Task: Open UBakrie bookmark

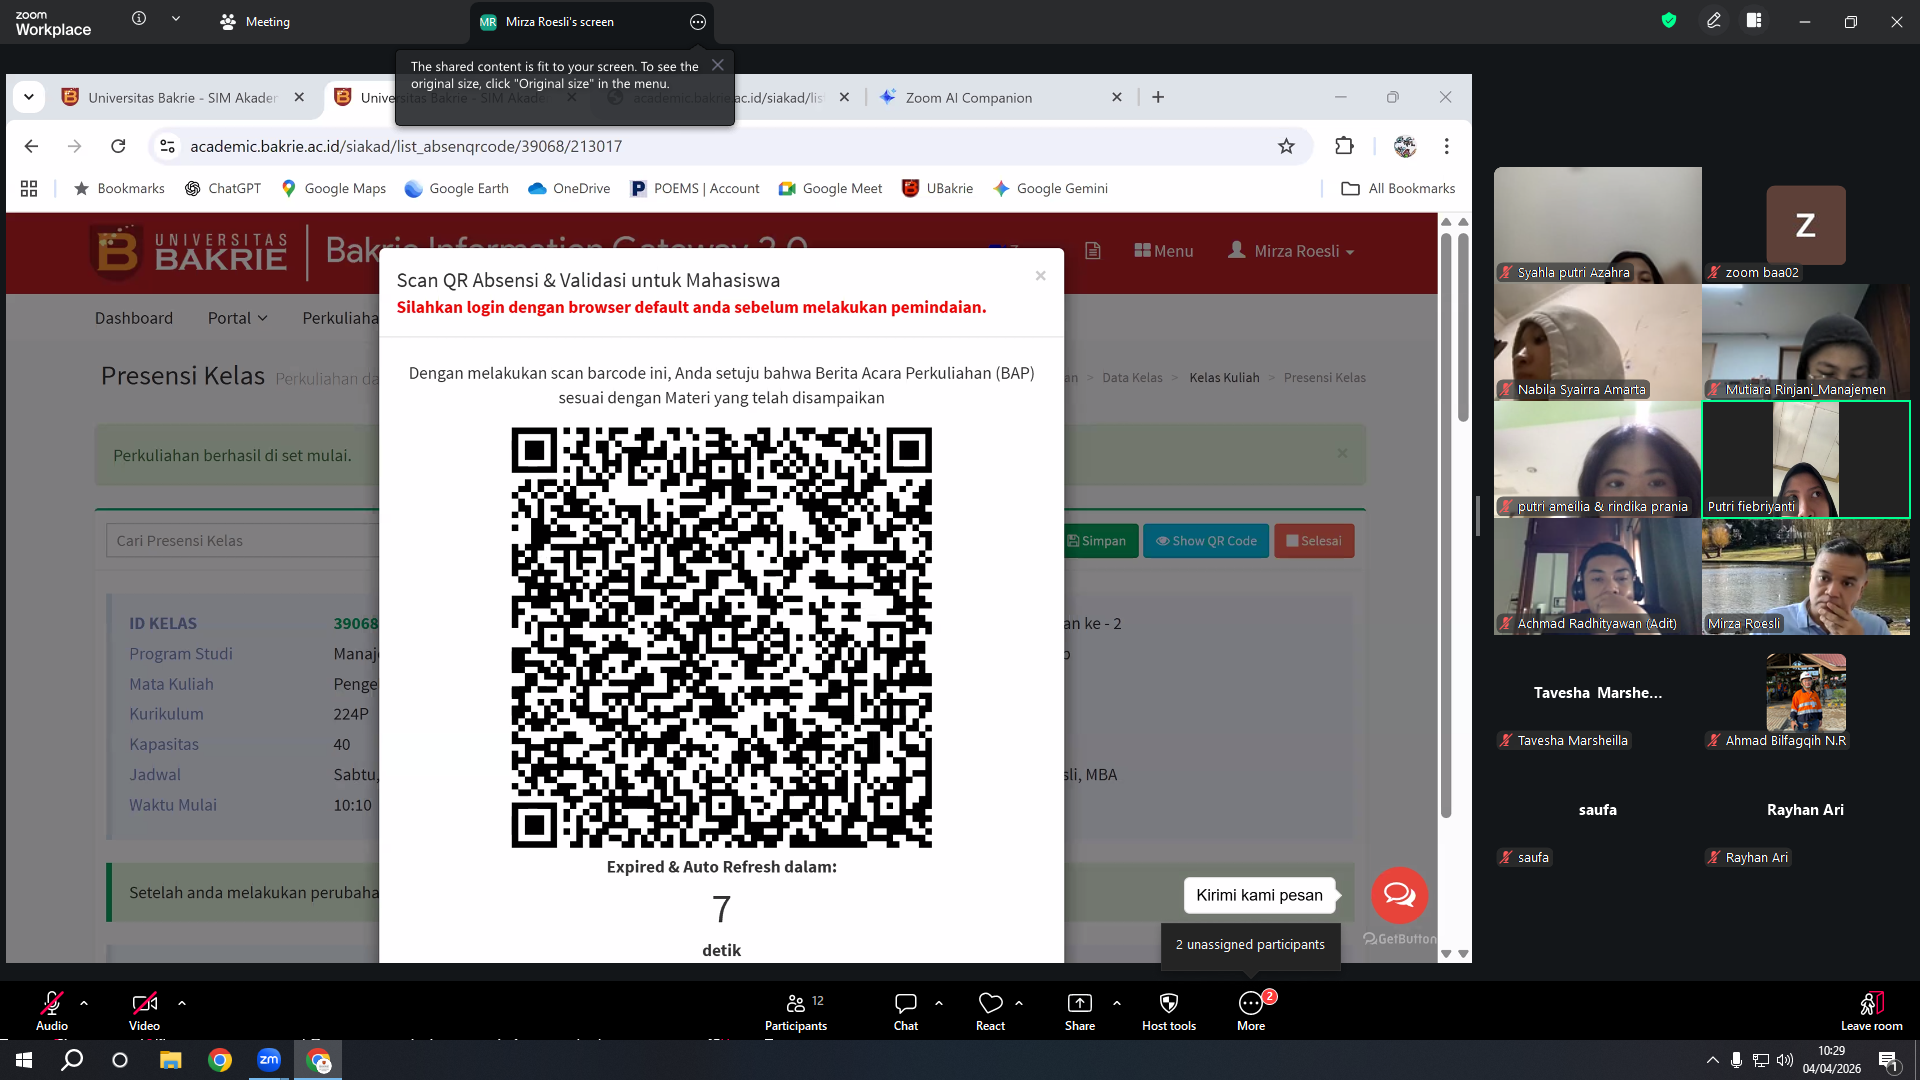Action: click(938, 188)
